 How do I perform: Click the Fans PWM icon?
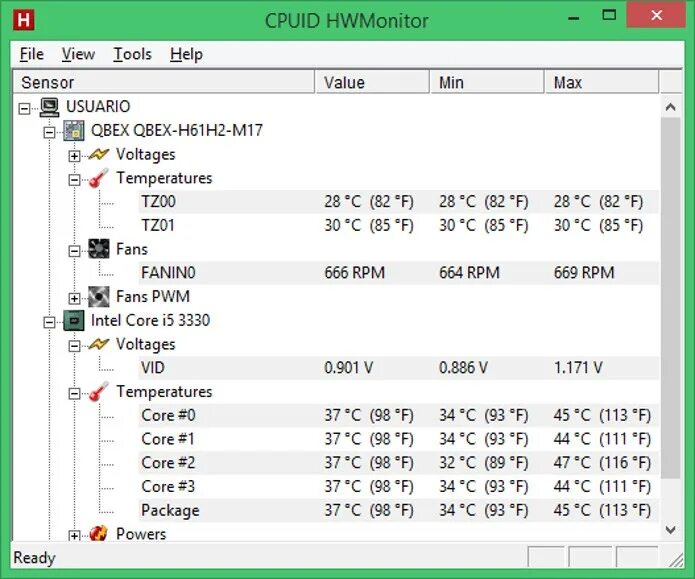tap(98, 297)
